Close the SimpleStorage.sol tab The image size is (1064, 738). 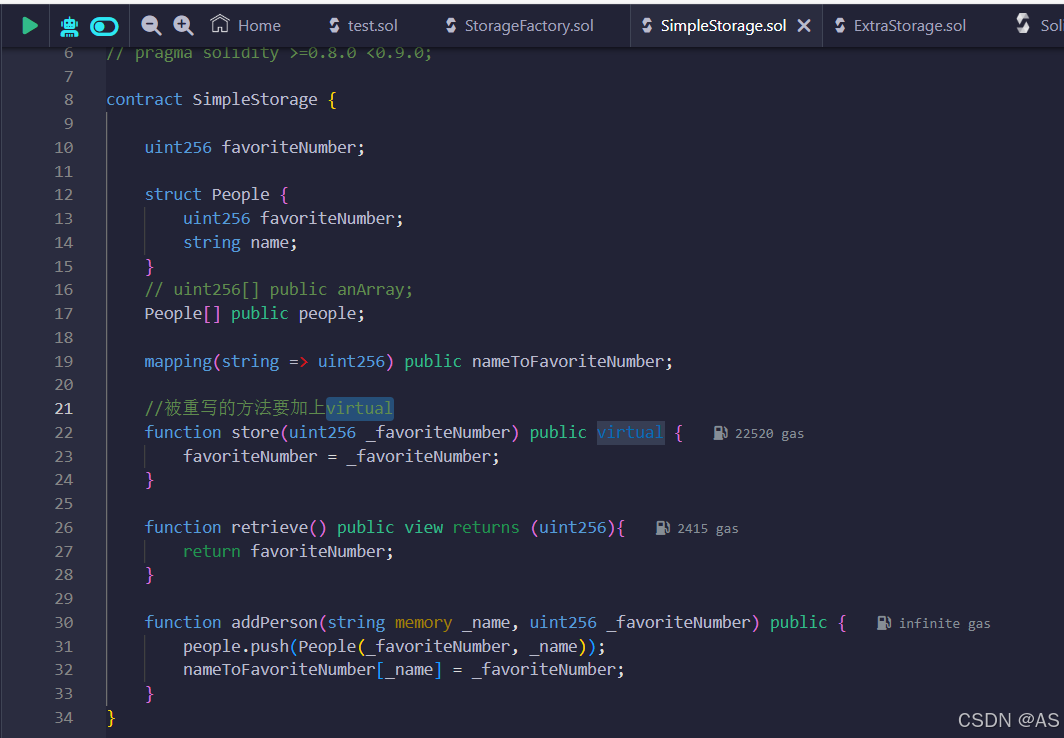click(804, 25)
